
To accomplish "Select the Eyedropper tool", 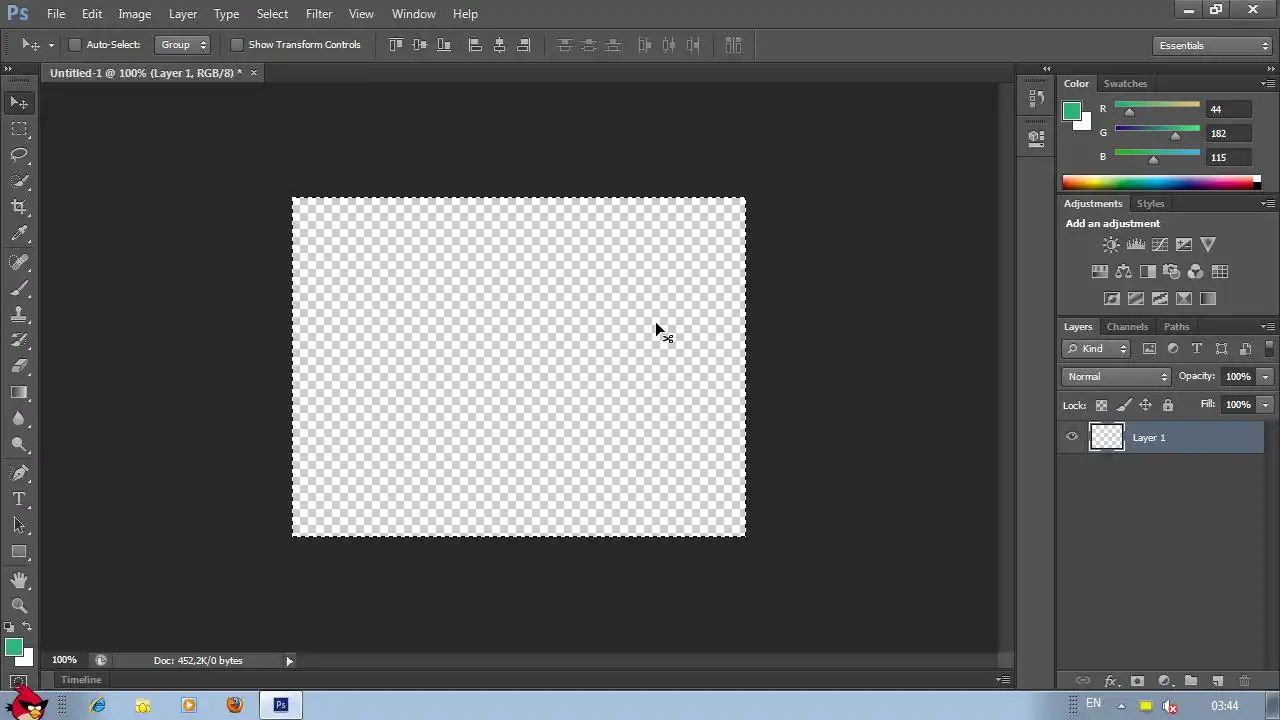I will pos(19,234).
